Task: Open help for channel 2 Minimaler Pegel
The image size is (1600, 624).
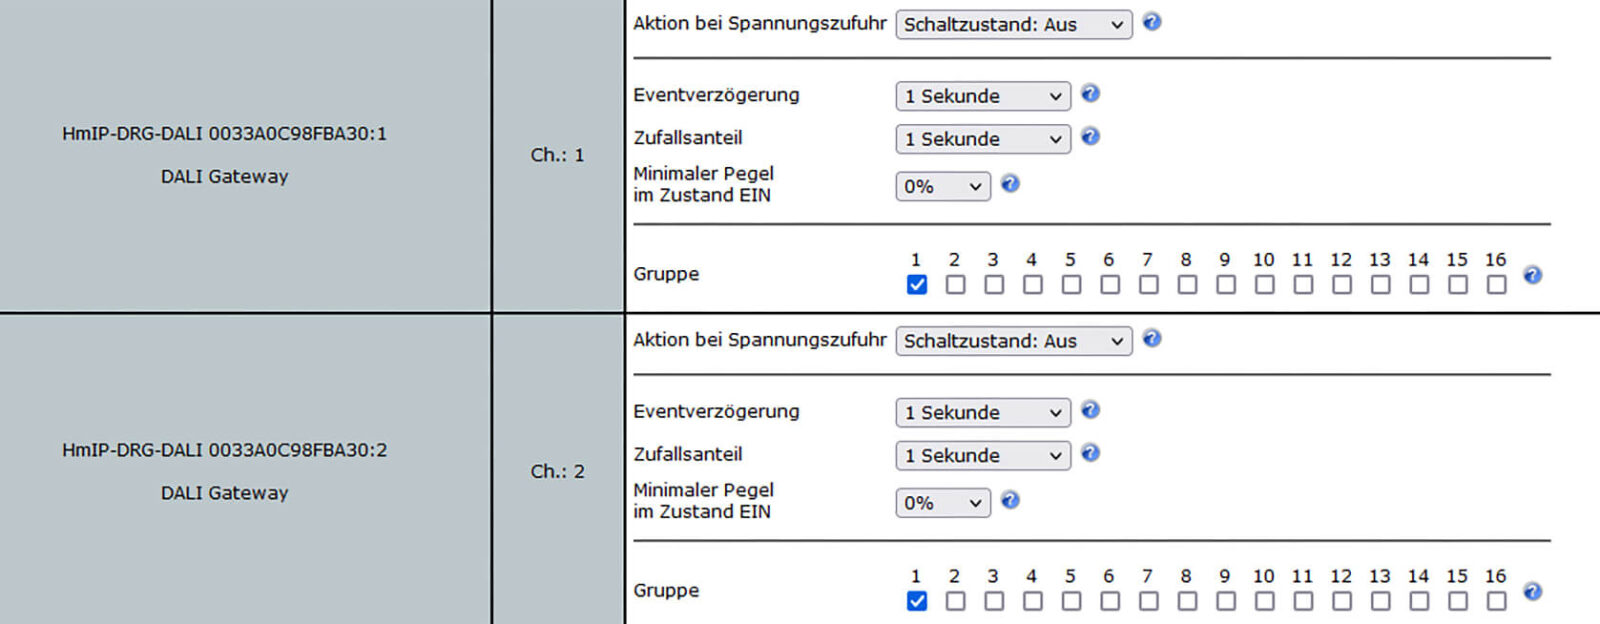Action: pos(1010,500)
